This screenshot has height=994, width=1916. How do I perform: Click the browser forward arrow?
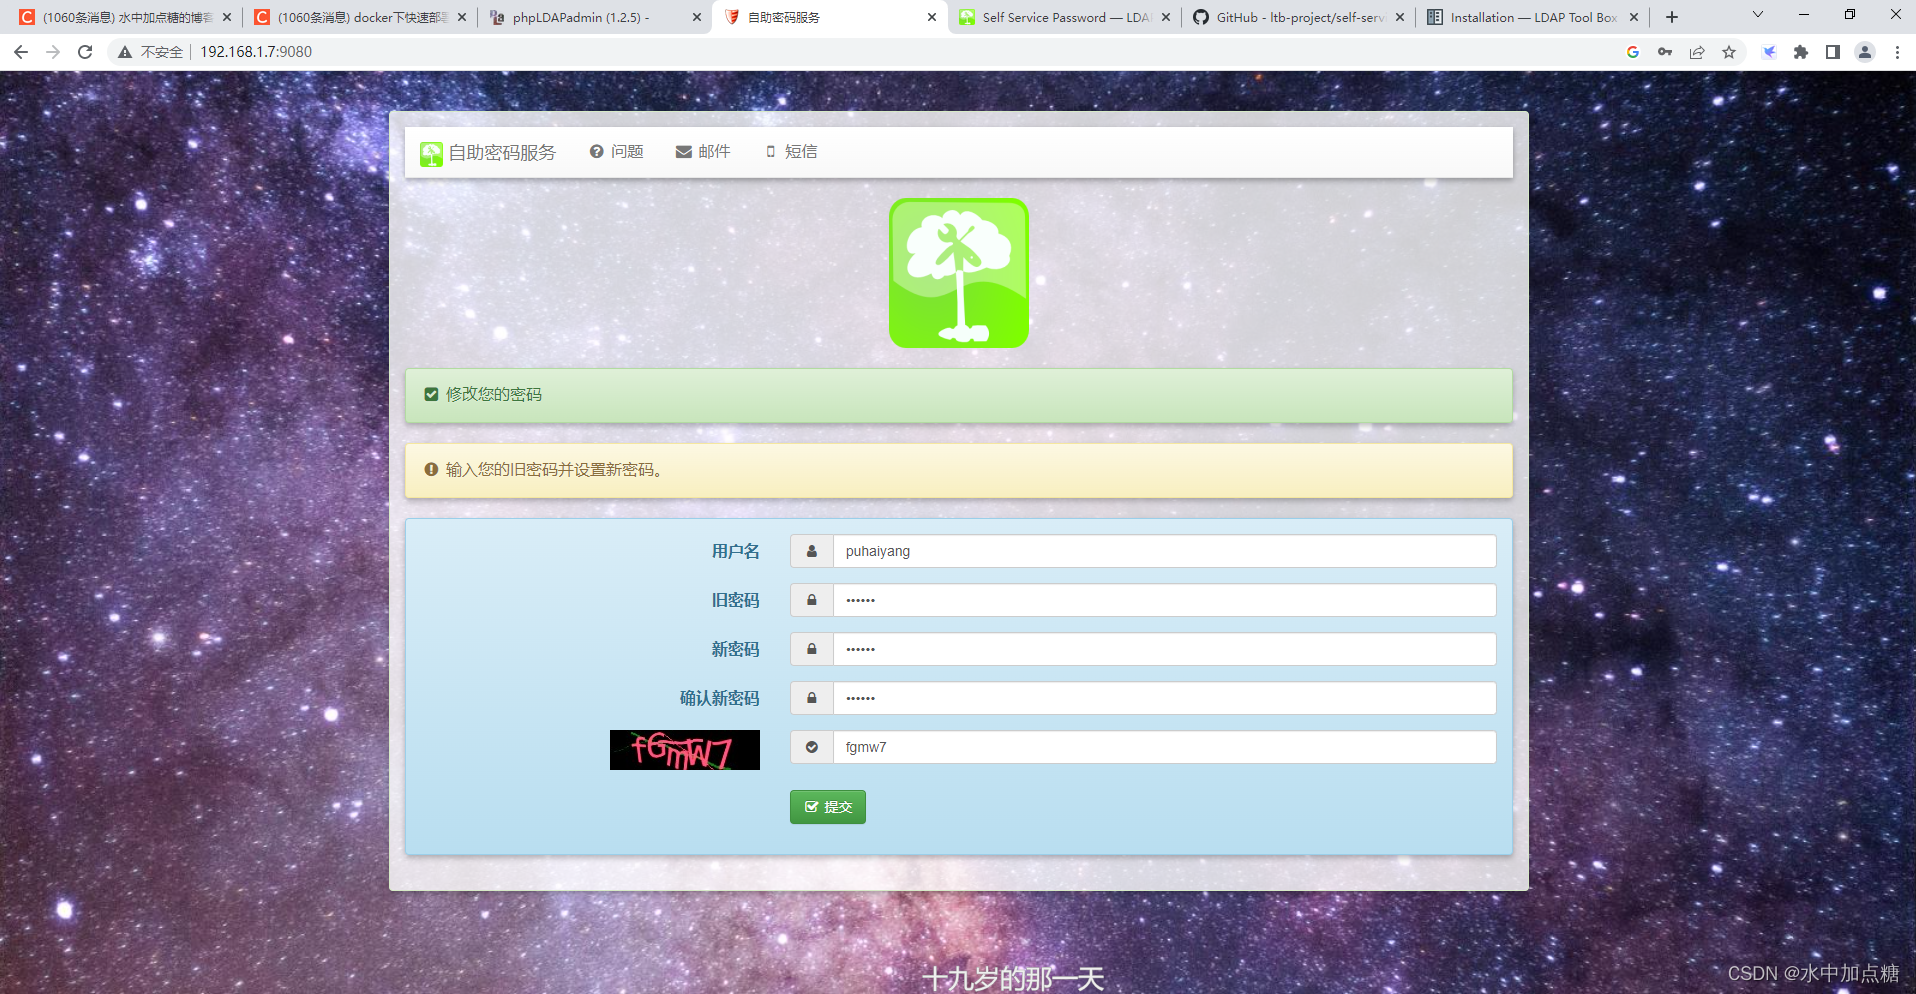click(53, 52)
